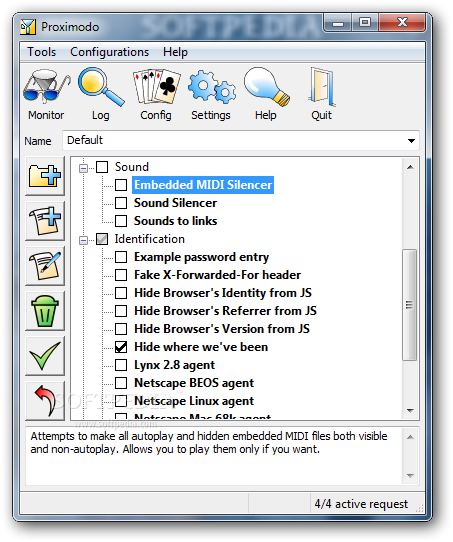Open the Help menu
Viewport: 453px width, 542px height.
click(175, 52)
